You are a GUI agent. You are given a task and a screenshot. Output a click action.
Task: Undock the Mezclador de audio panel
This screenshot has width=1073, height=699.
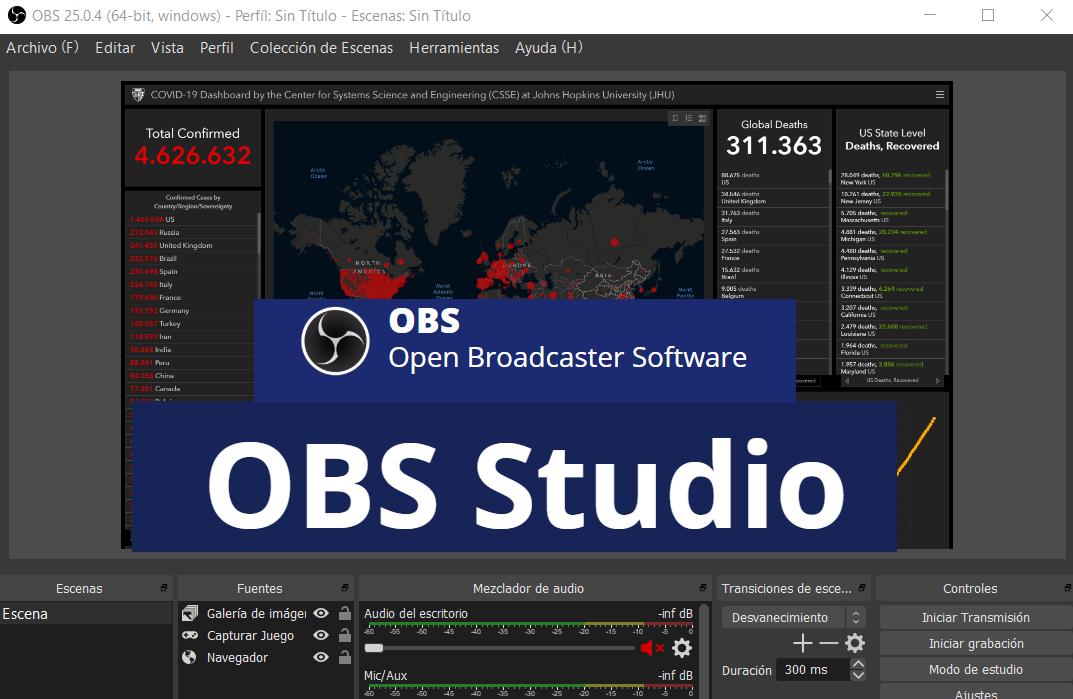click(x=702, y=588)
